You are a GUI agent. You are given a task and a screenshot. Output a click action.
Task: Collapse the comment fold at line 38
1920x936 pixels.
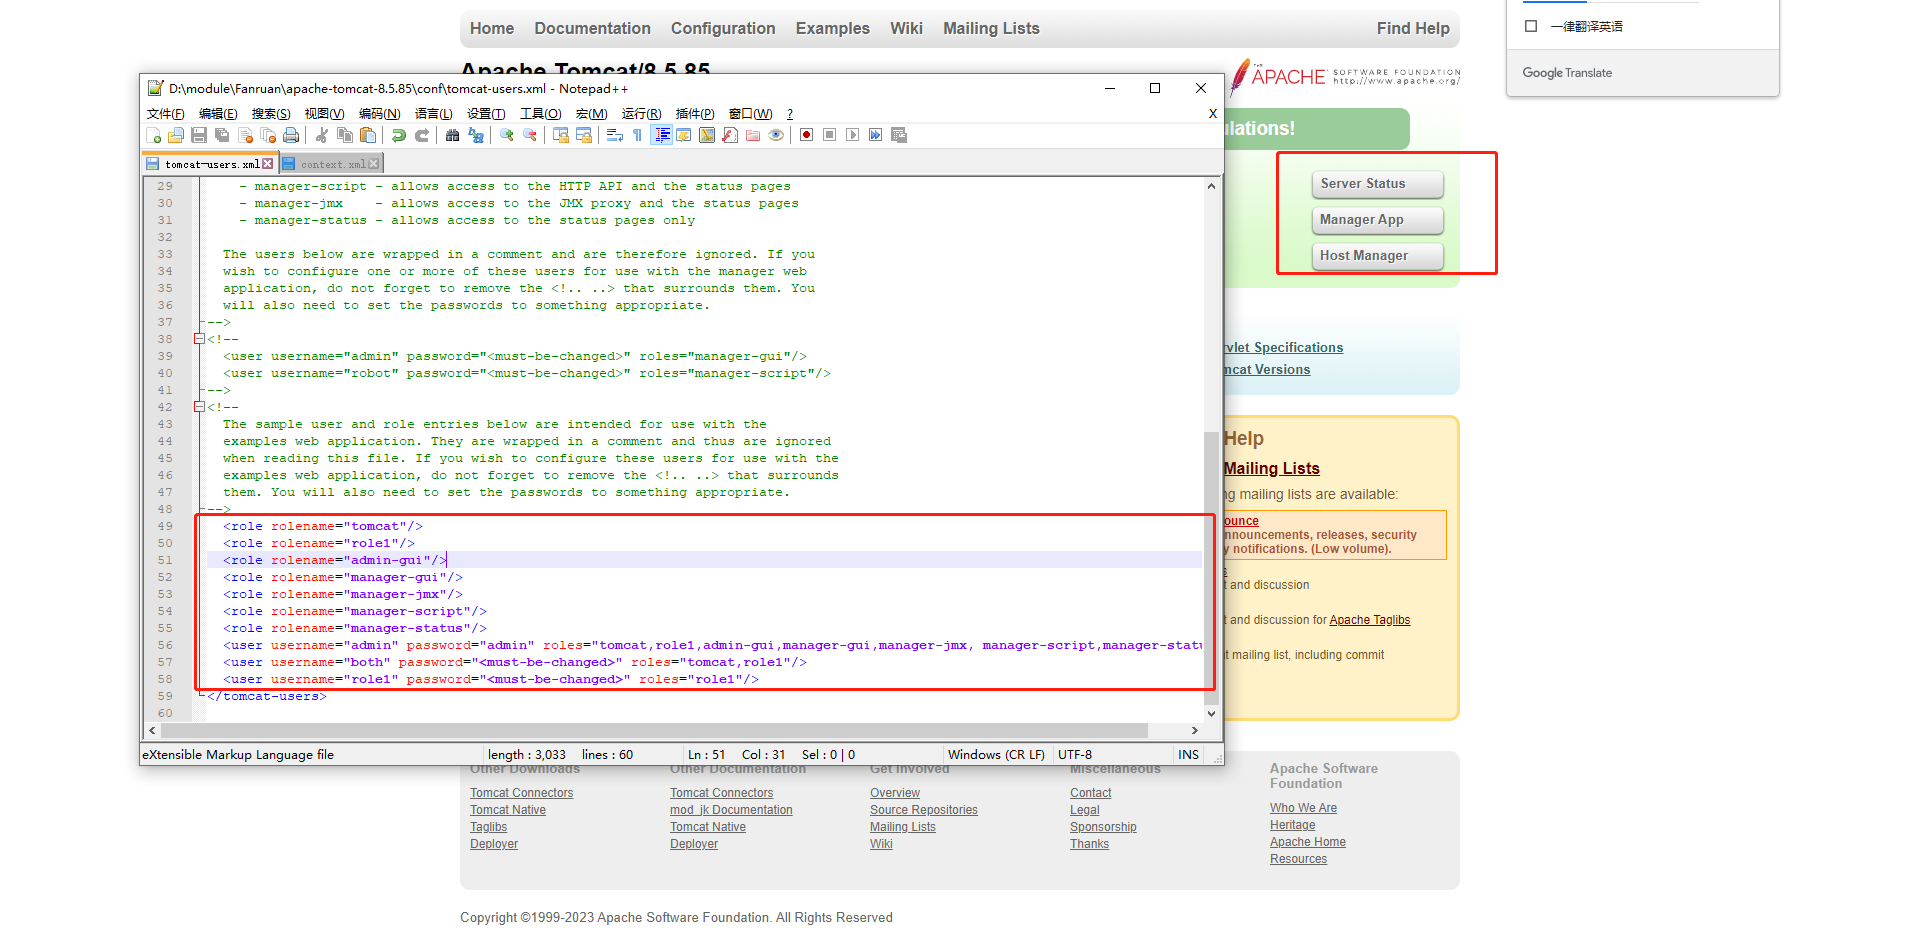(x=199, y=339)
